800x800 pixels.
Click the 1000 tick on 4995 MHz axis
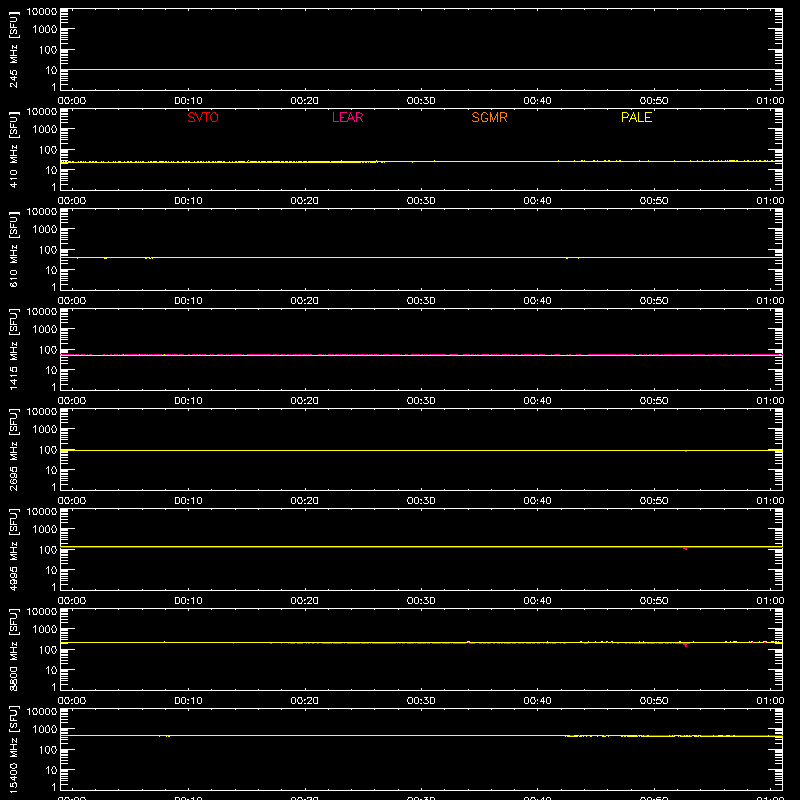(45, 529)
